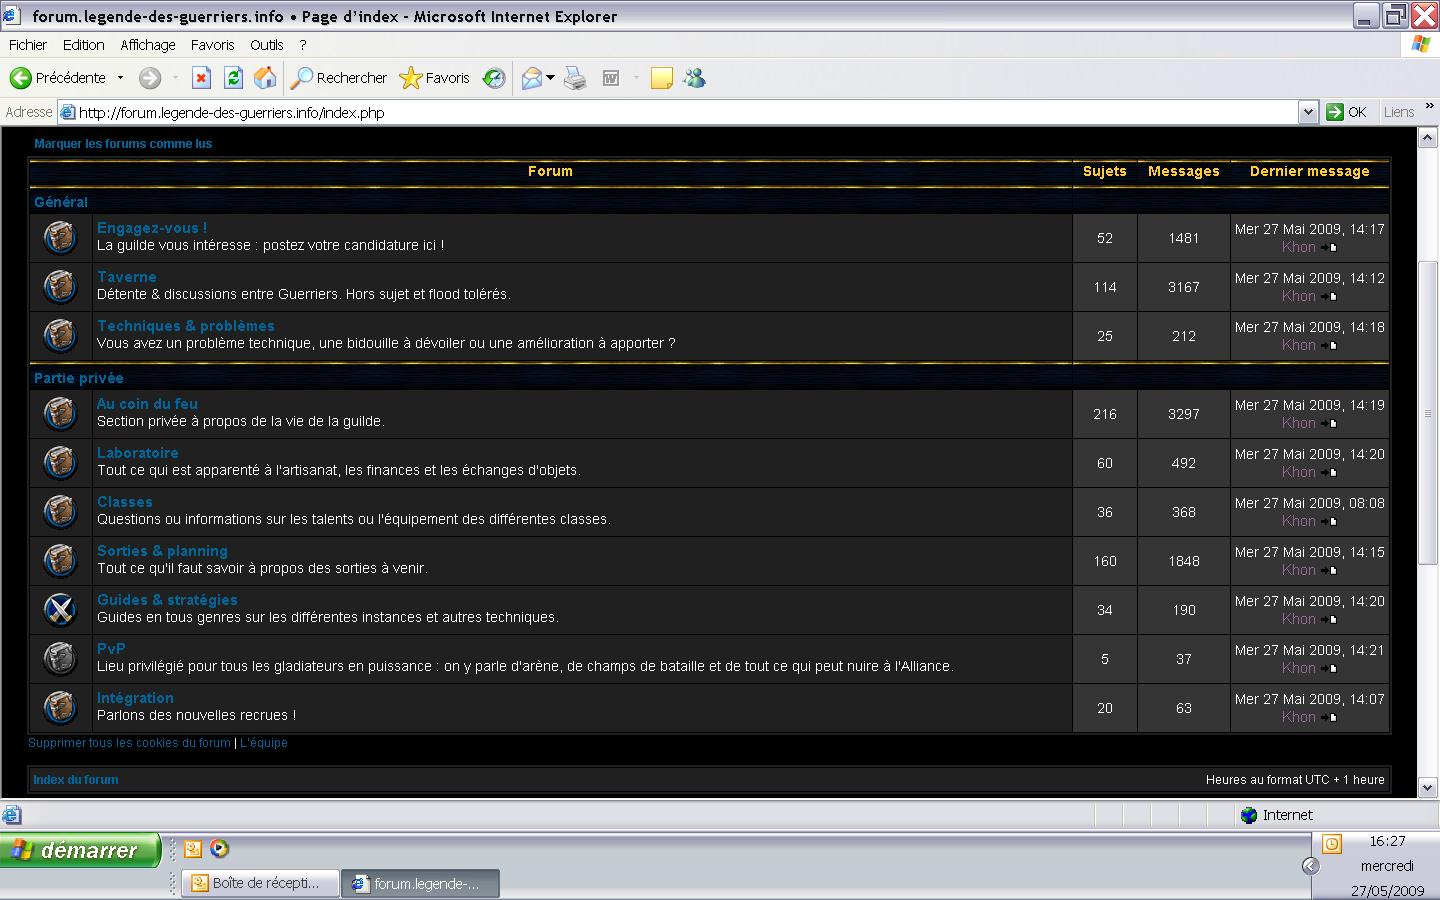This screenshot has width=1440, height=900.
Task: Click the OK go button beside address
Action: point(1346,112)
